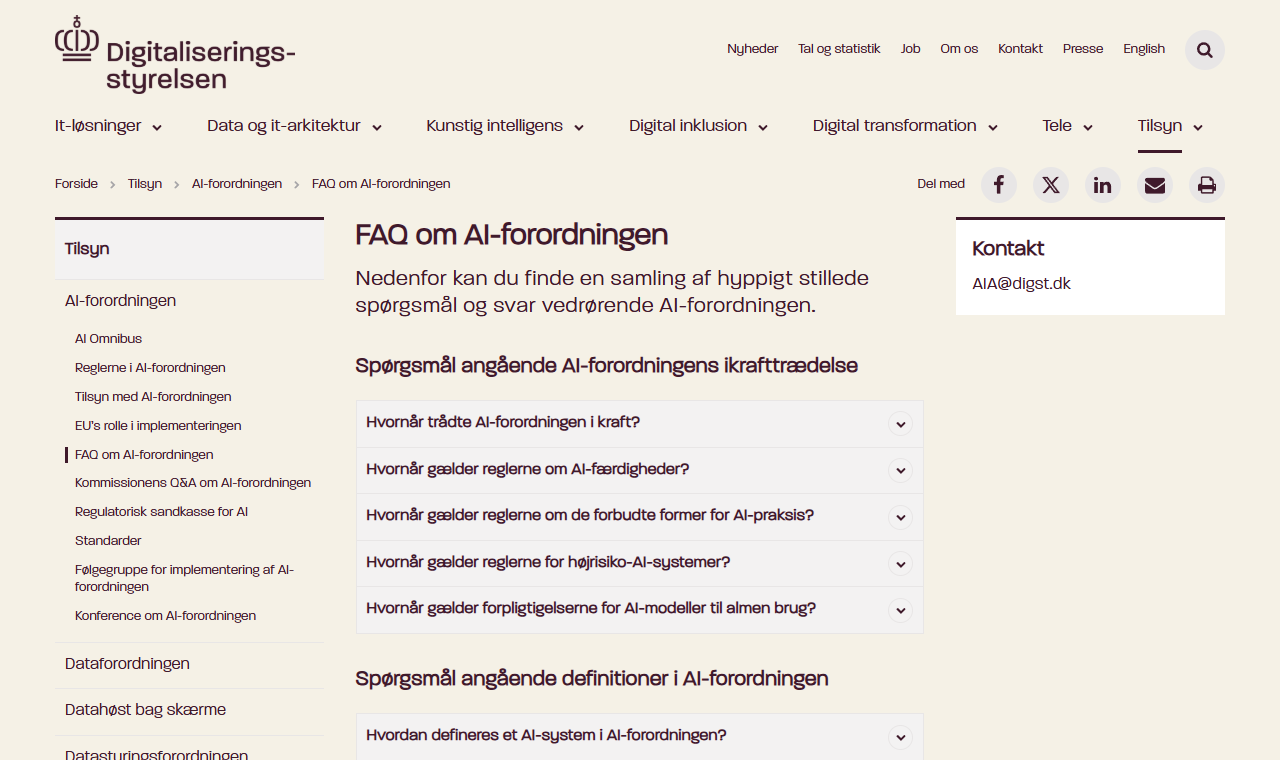Open top Kontakt link
The height and width of the screenshot is (760, 1280).
(x=1020, y=49)
